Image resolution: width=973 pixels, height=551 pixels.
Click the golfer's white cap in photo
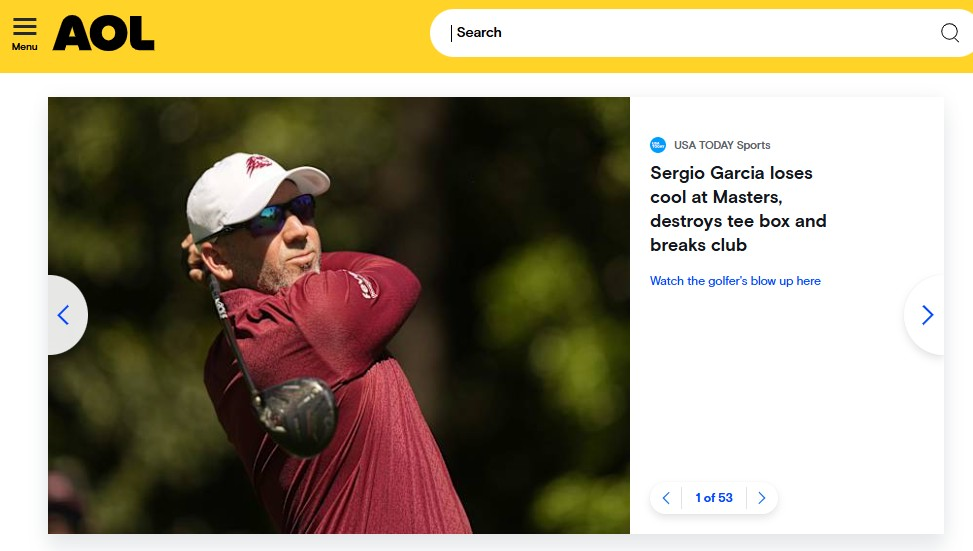240,187
